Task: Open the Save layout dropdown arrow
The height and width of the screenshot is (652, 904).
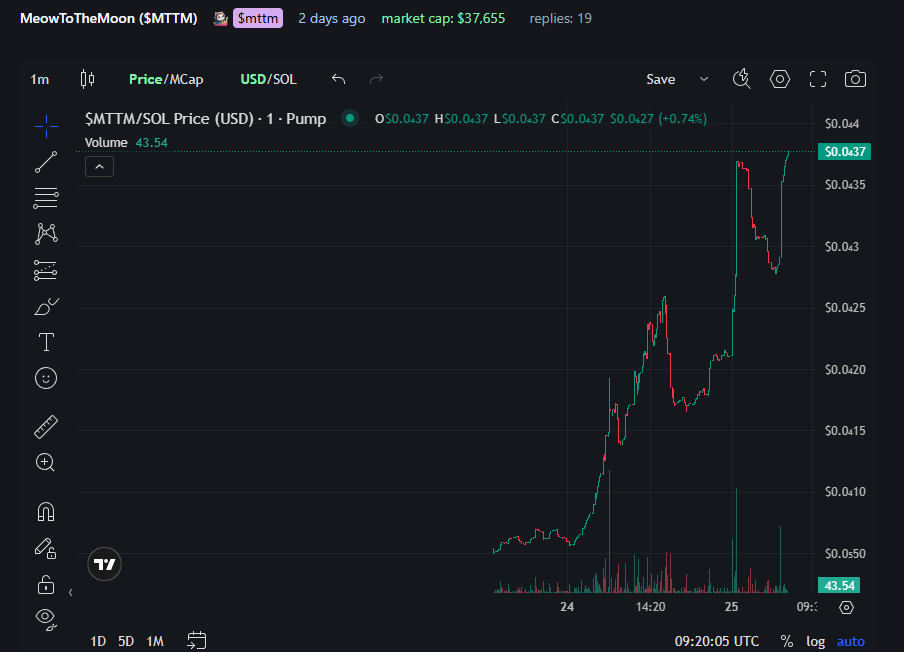Action: (704, 79)
